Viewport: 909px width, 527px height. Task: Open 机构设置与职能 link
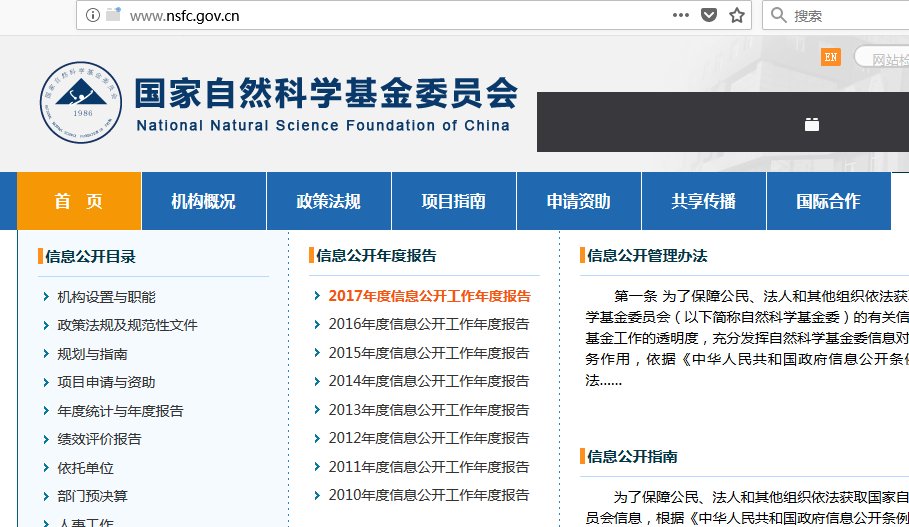coord(107,297)
